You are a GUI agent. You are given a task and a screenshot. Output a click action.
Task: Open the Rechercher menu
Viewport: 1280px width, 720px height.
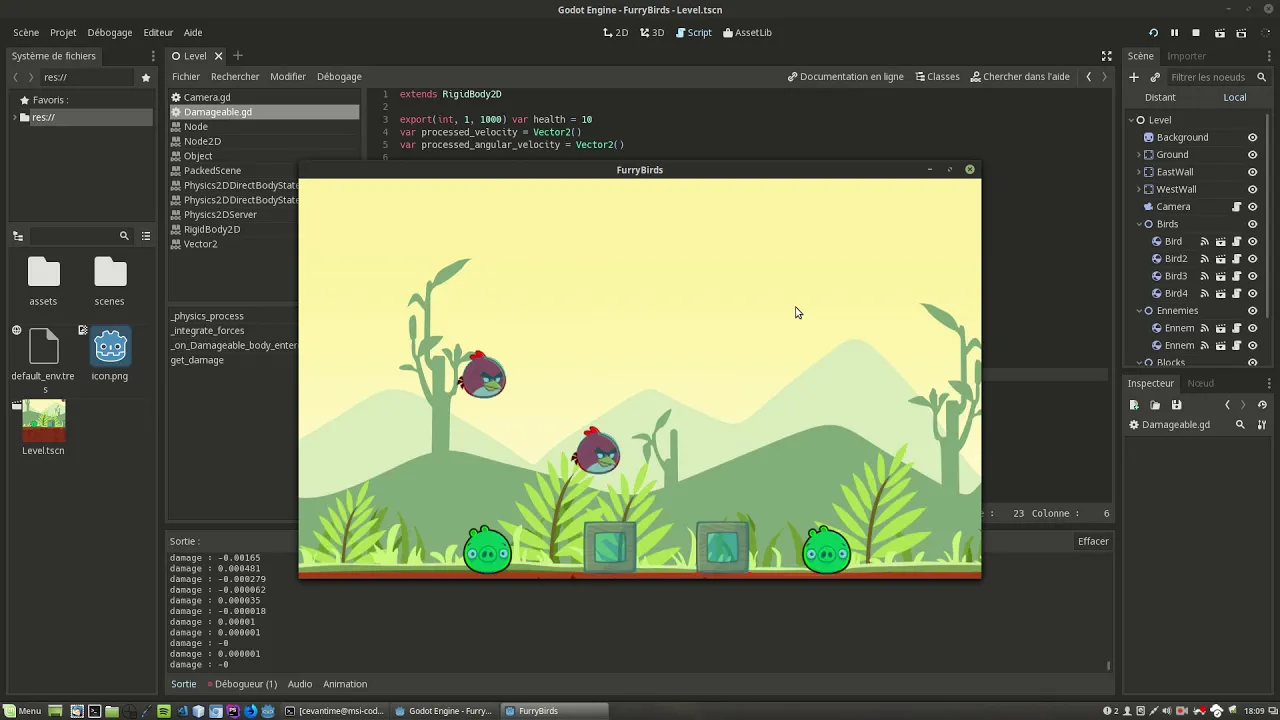tap(235, 77)
